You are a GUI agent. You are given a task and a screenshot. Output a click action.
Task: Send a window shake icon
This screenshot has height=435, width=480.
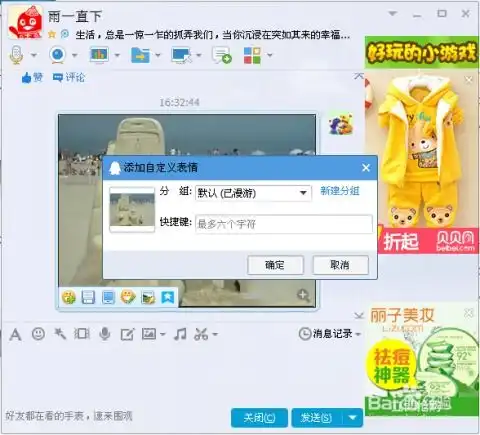[x=82, y=334]
